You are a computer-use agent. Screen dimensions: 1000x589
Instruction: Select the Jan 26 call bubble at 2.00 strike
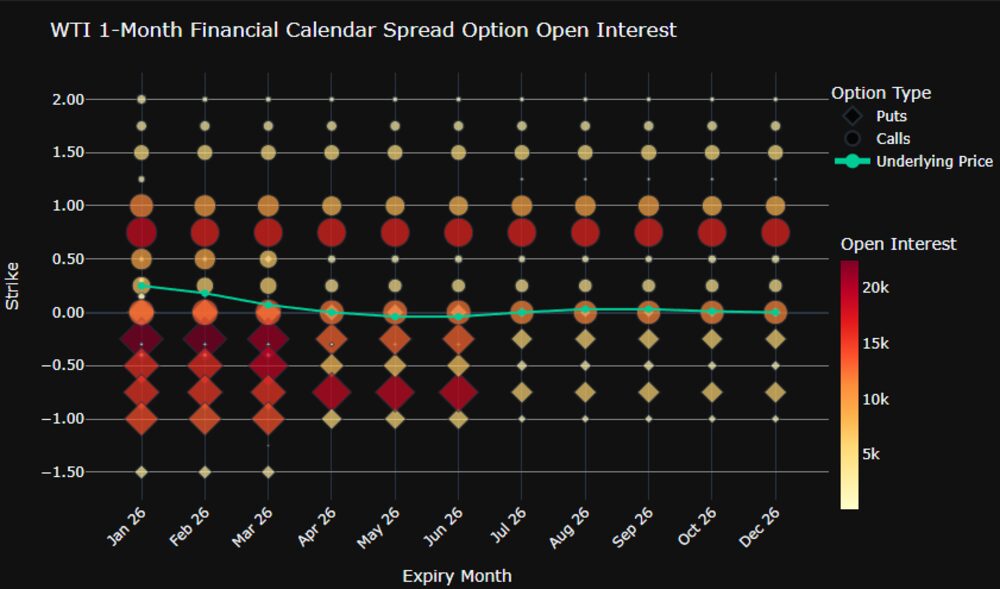(141, 99)
